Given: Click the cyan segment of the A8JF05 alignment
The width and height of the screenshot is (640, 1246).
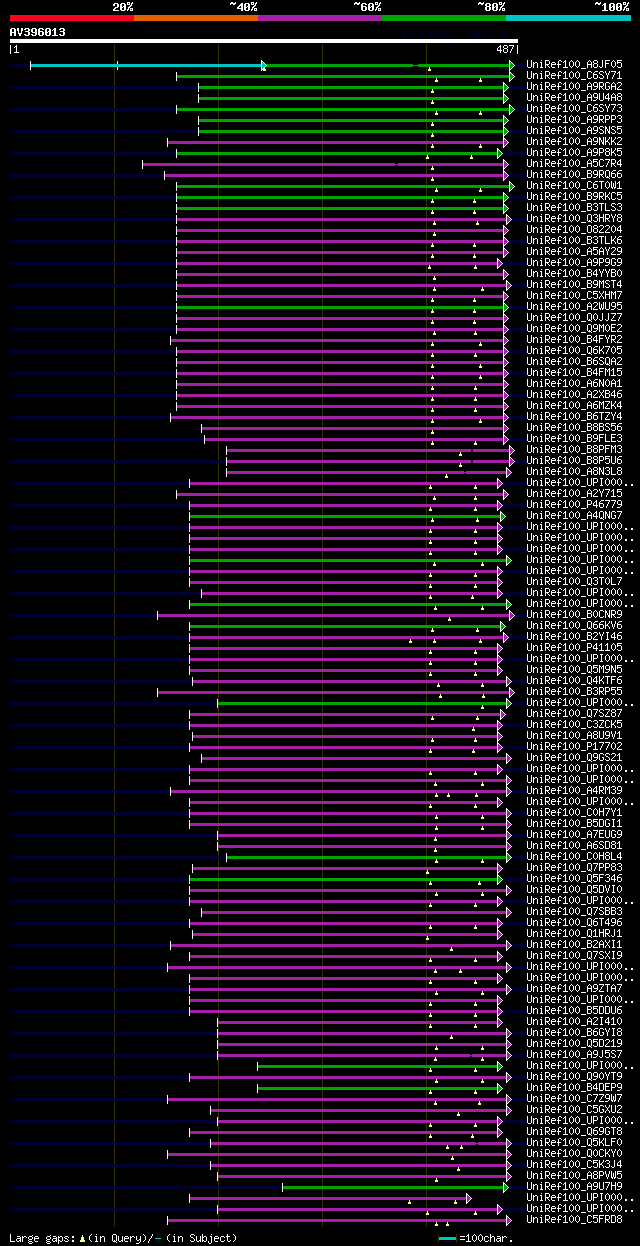Looking at the screenshot, I should pyautogui.click(x=147, y=65).
